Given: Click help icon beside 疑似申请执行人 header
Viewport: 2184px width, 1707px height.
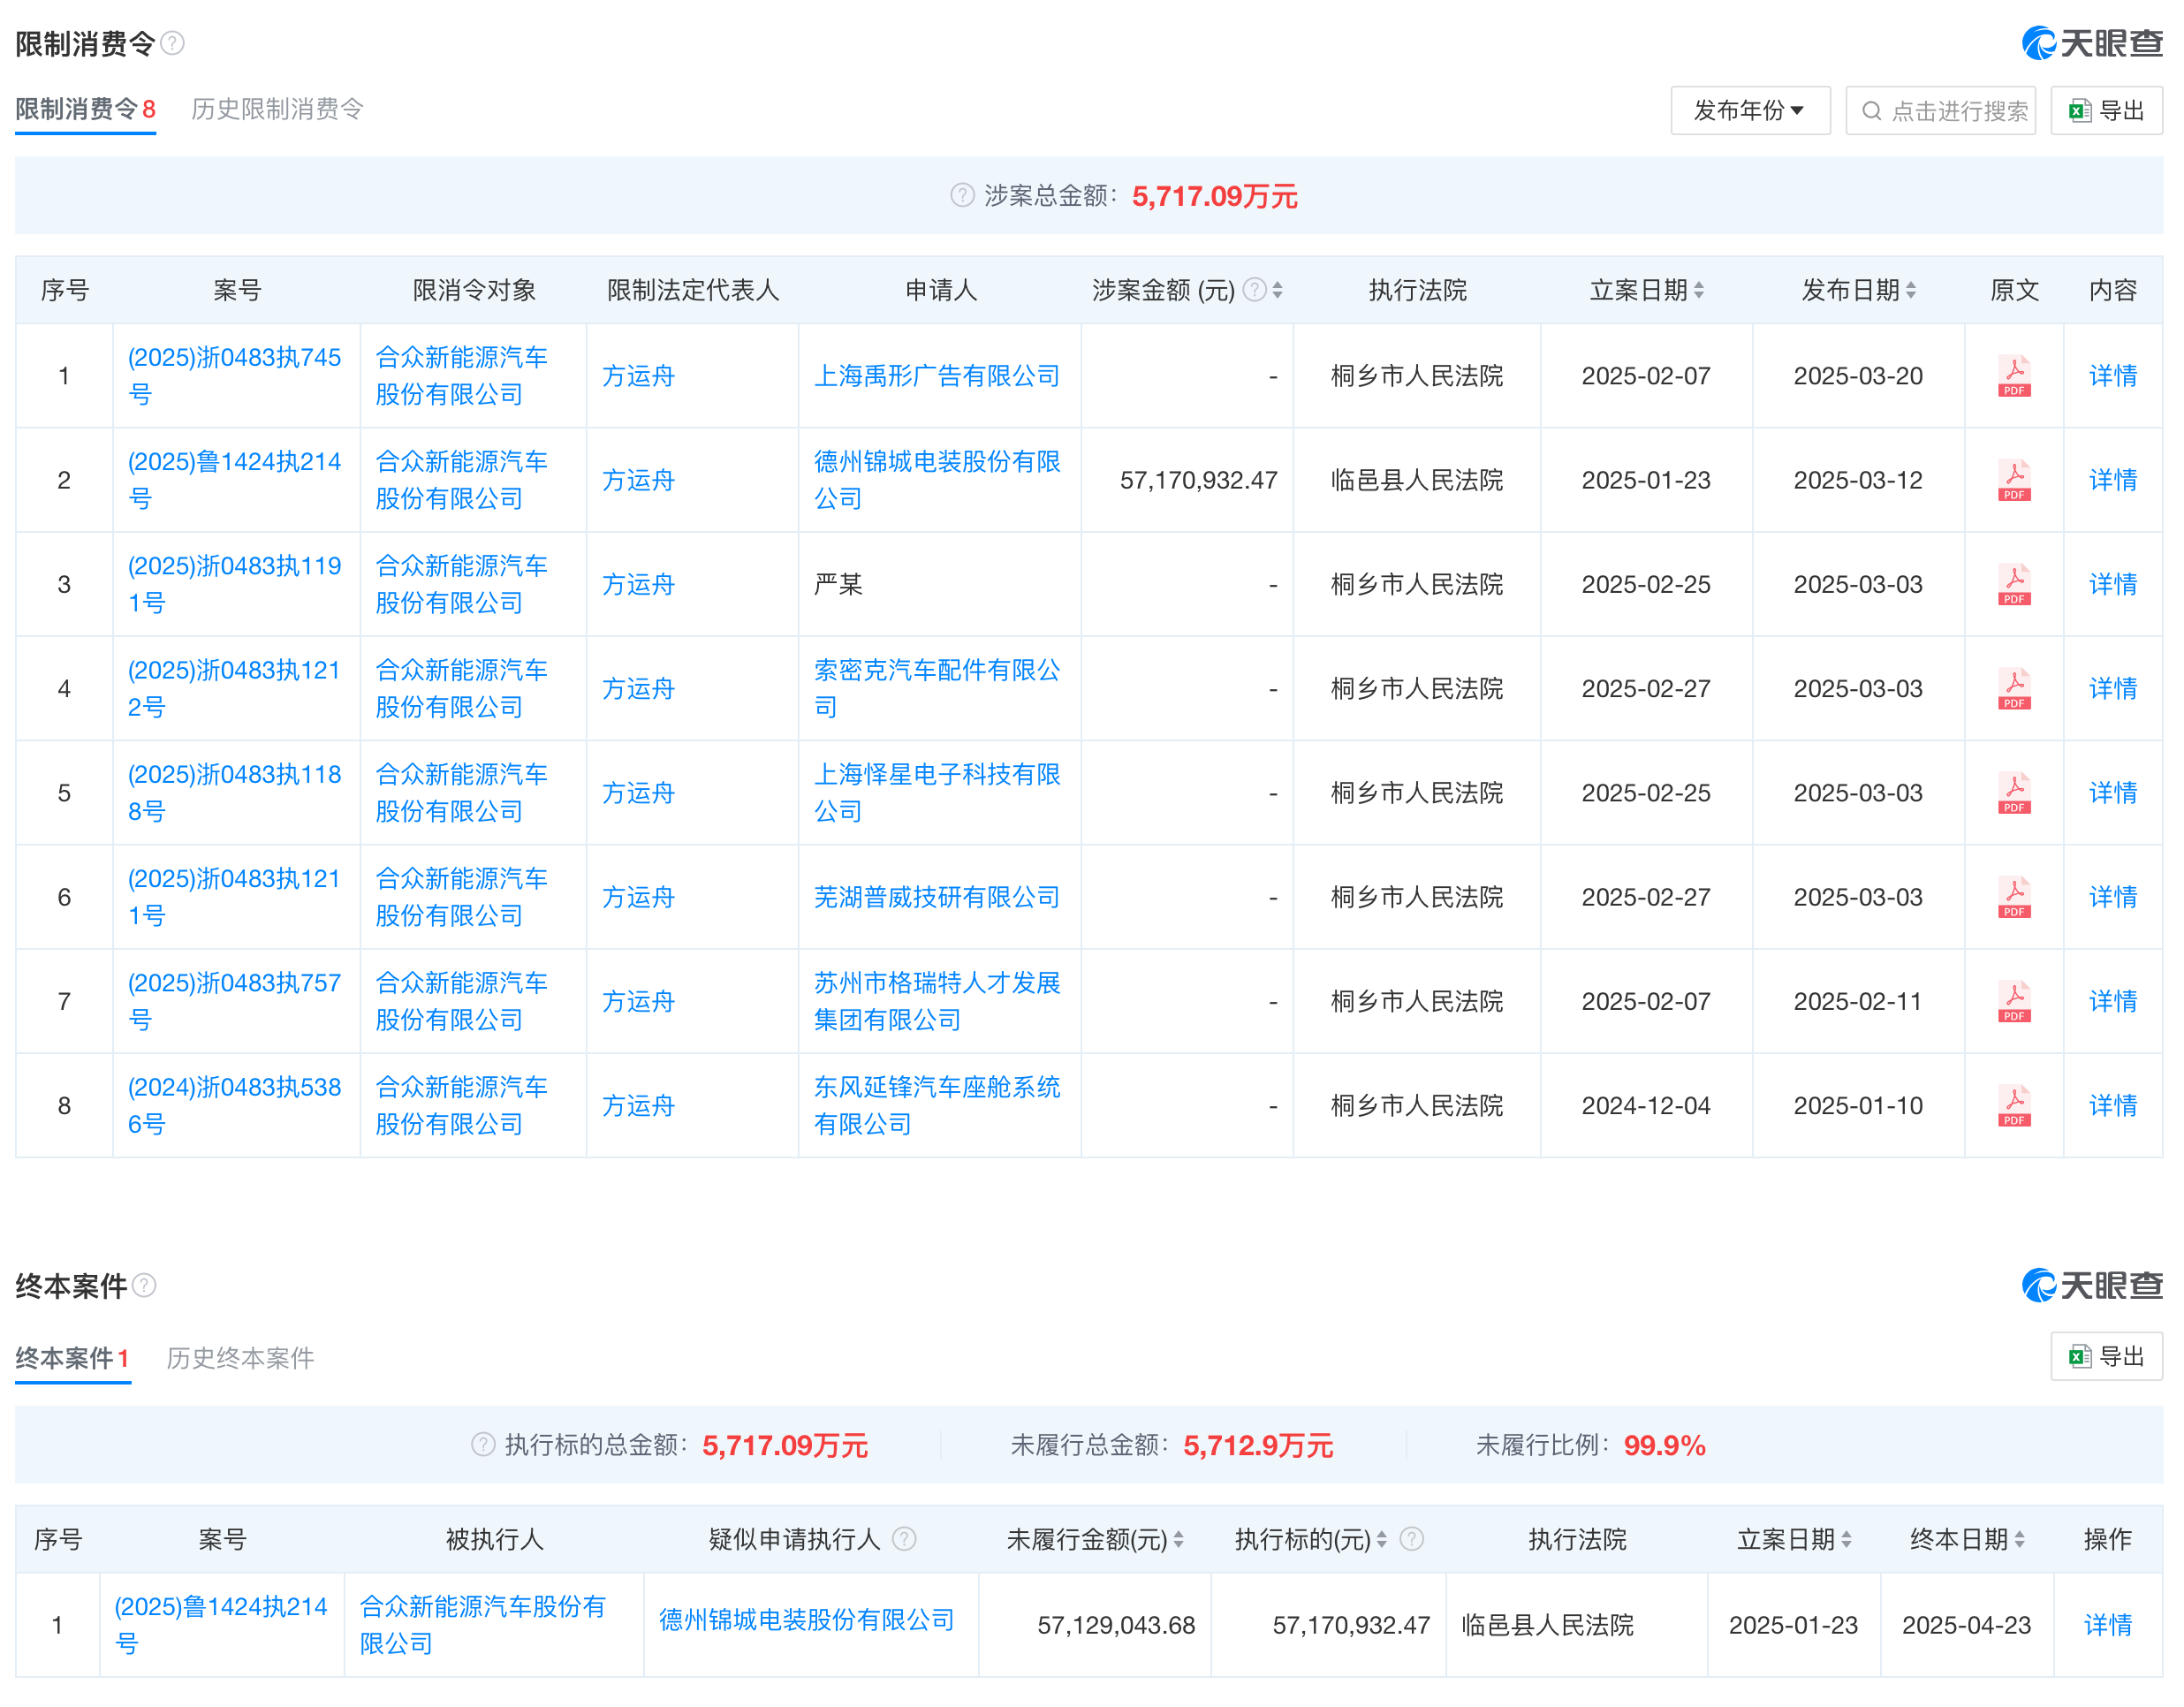Looking at the screenshot, I should tap(904, 1538).
